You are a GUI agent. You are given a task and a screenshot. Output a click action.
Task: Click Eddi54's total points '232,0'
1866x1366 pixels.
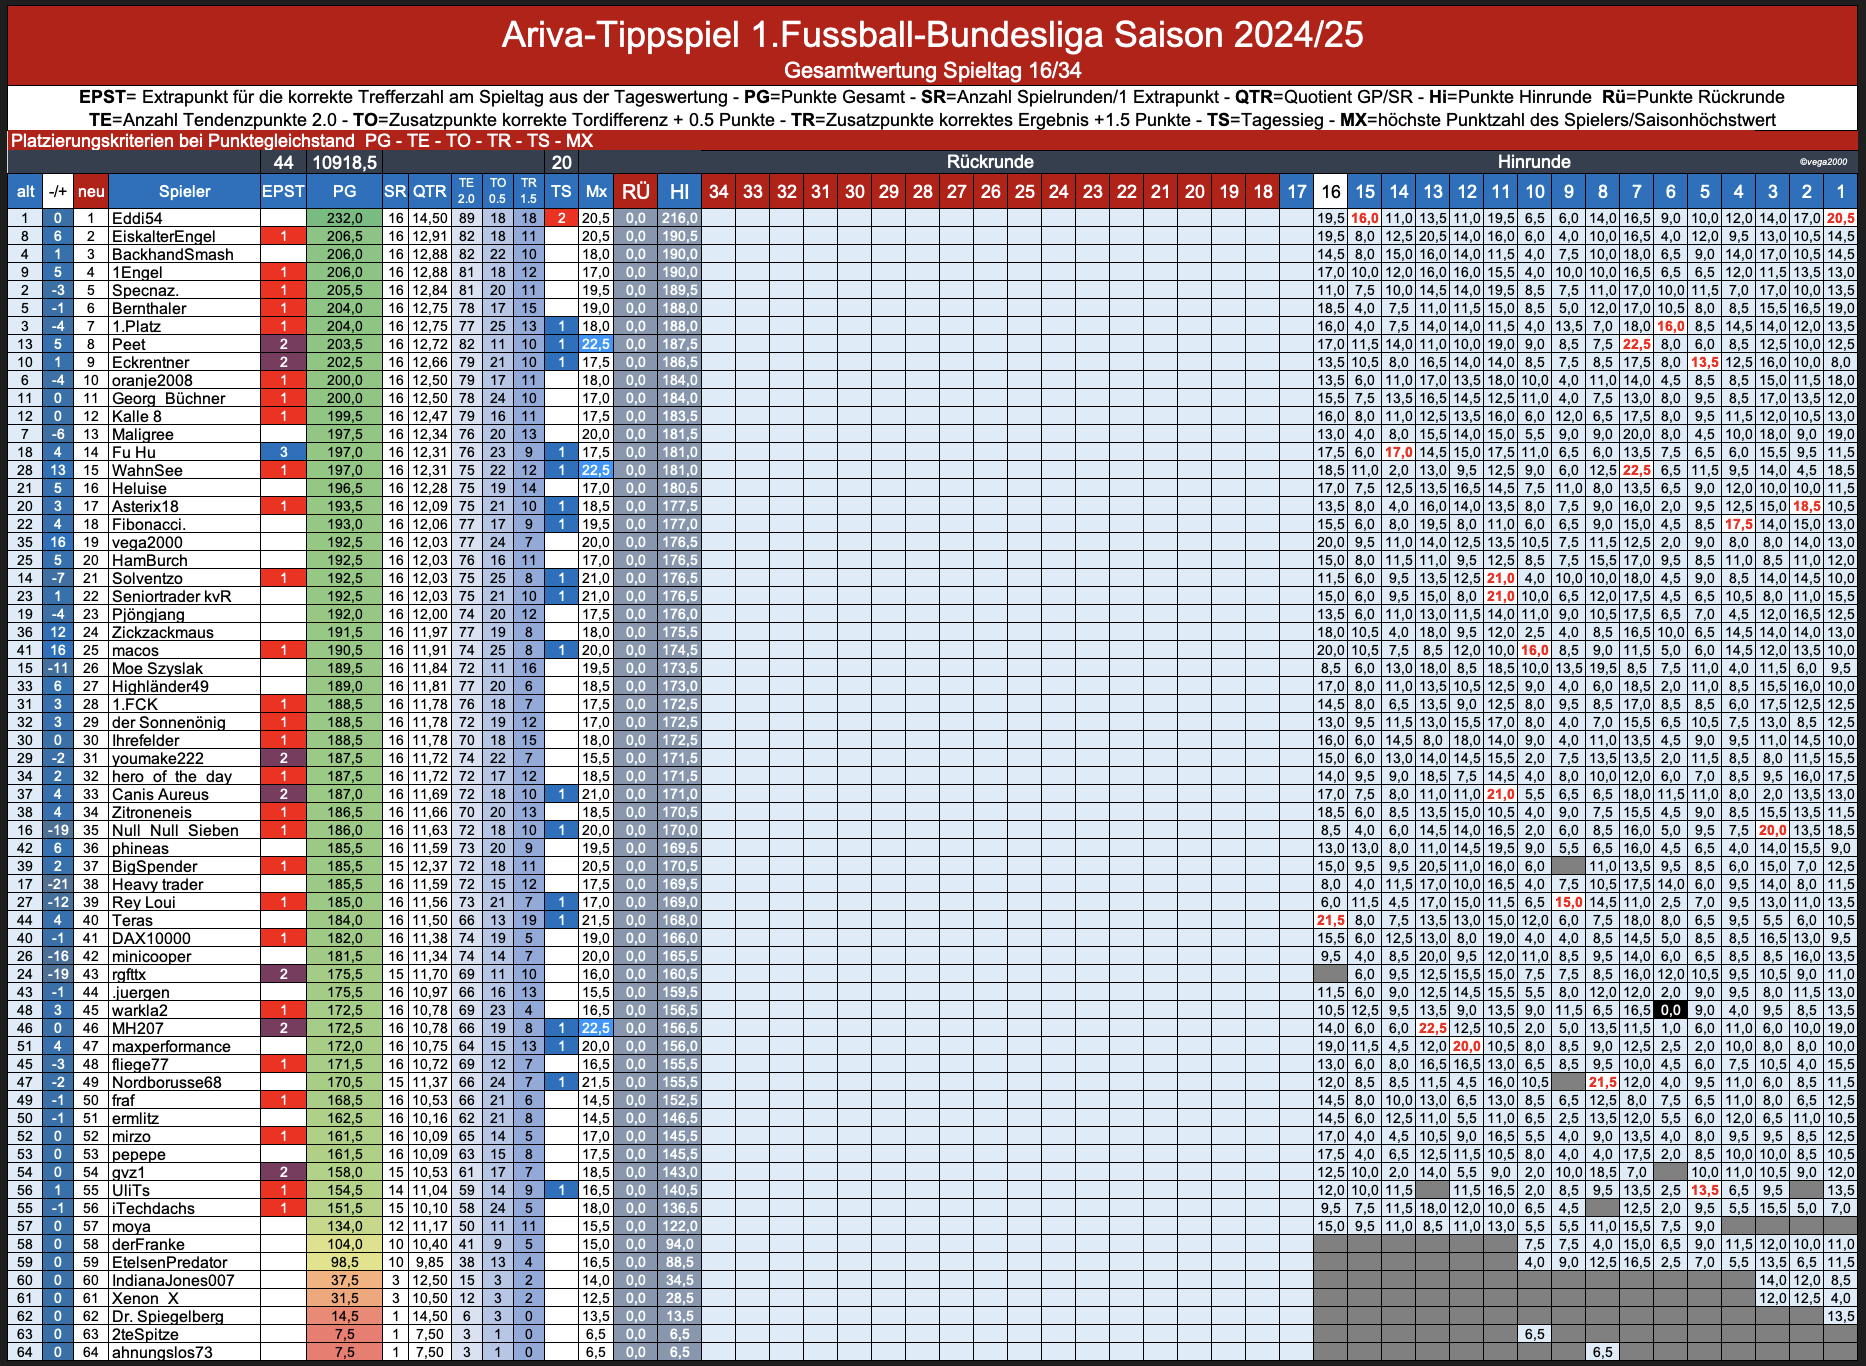tap(344, 218)
